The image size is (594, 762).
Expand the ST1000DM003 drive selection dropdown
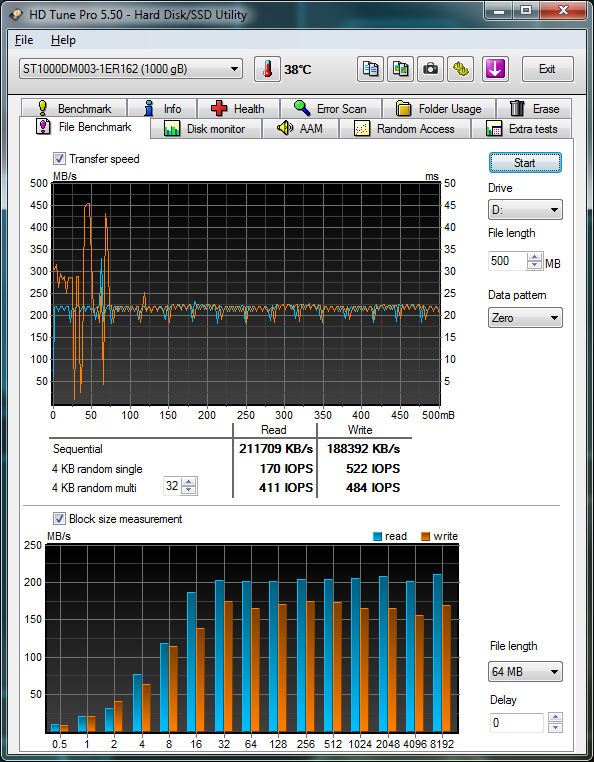tap(131, 69)
